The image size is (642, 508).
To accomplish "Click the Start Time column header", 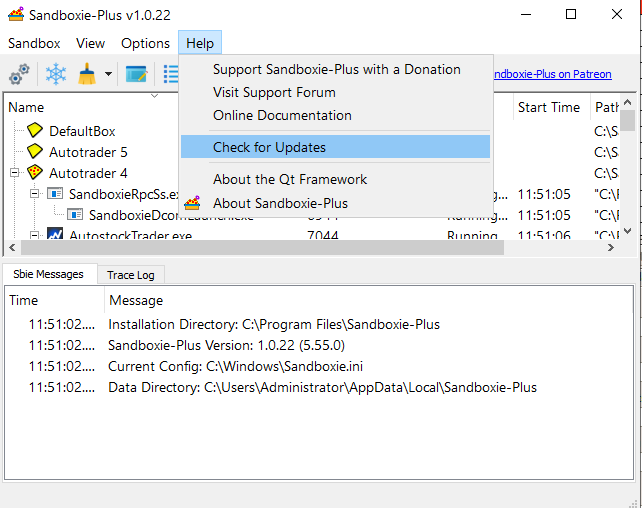I will click(x=548, y=107).
